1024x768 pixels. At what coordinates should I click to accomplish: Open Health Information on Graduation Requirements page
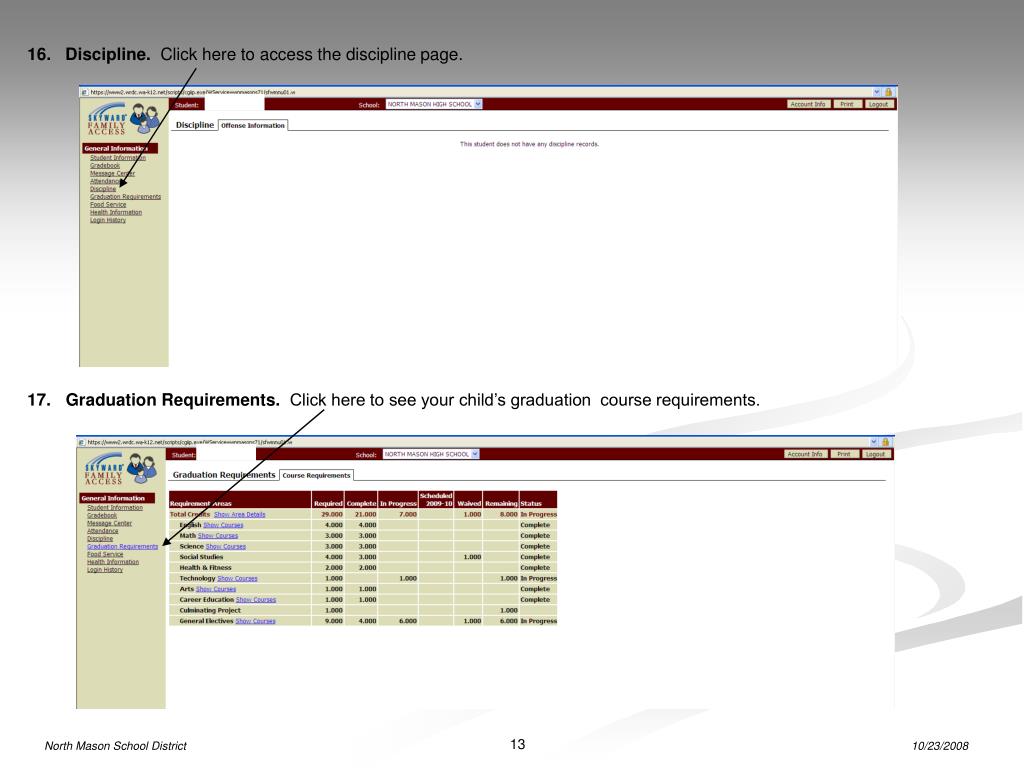(x=113, y=562)
